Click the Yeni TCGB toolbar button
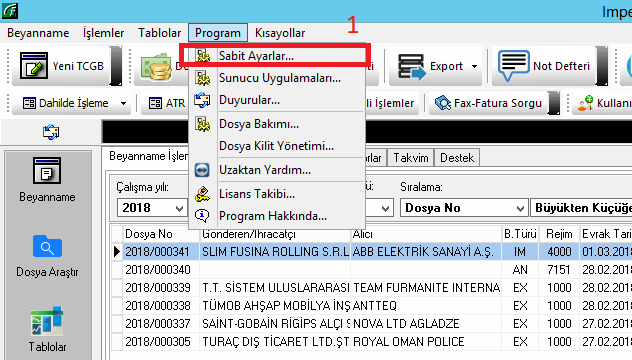The image size is (632, 360). coord(62,66)
